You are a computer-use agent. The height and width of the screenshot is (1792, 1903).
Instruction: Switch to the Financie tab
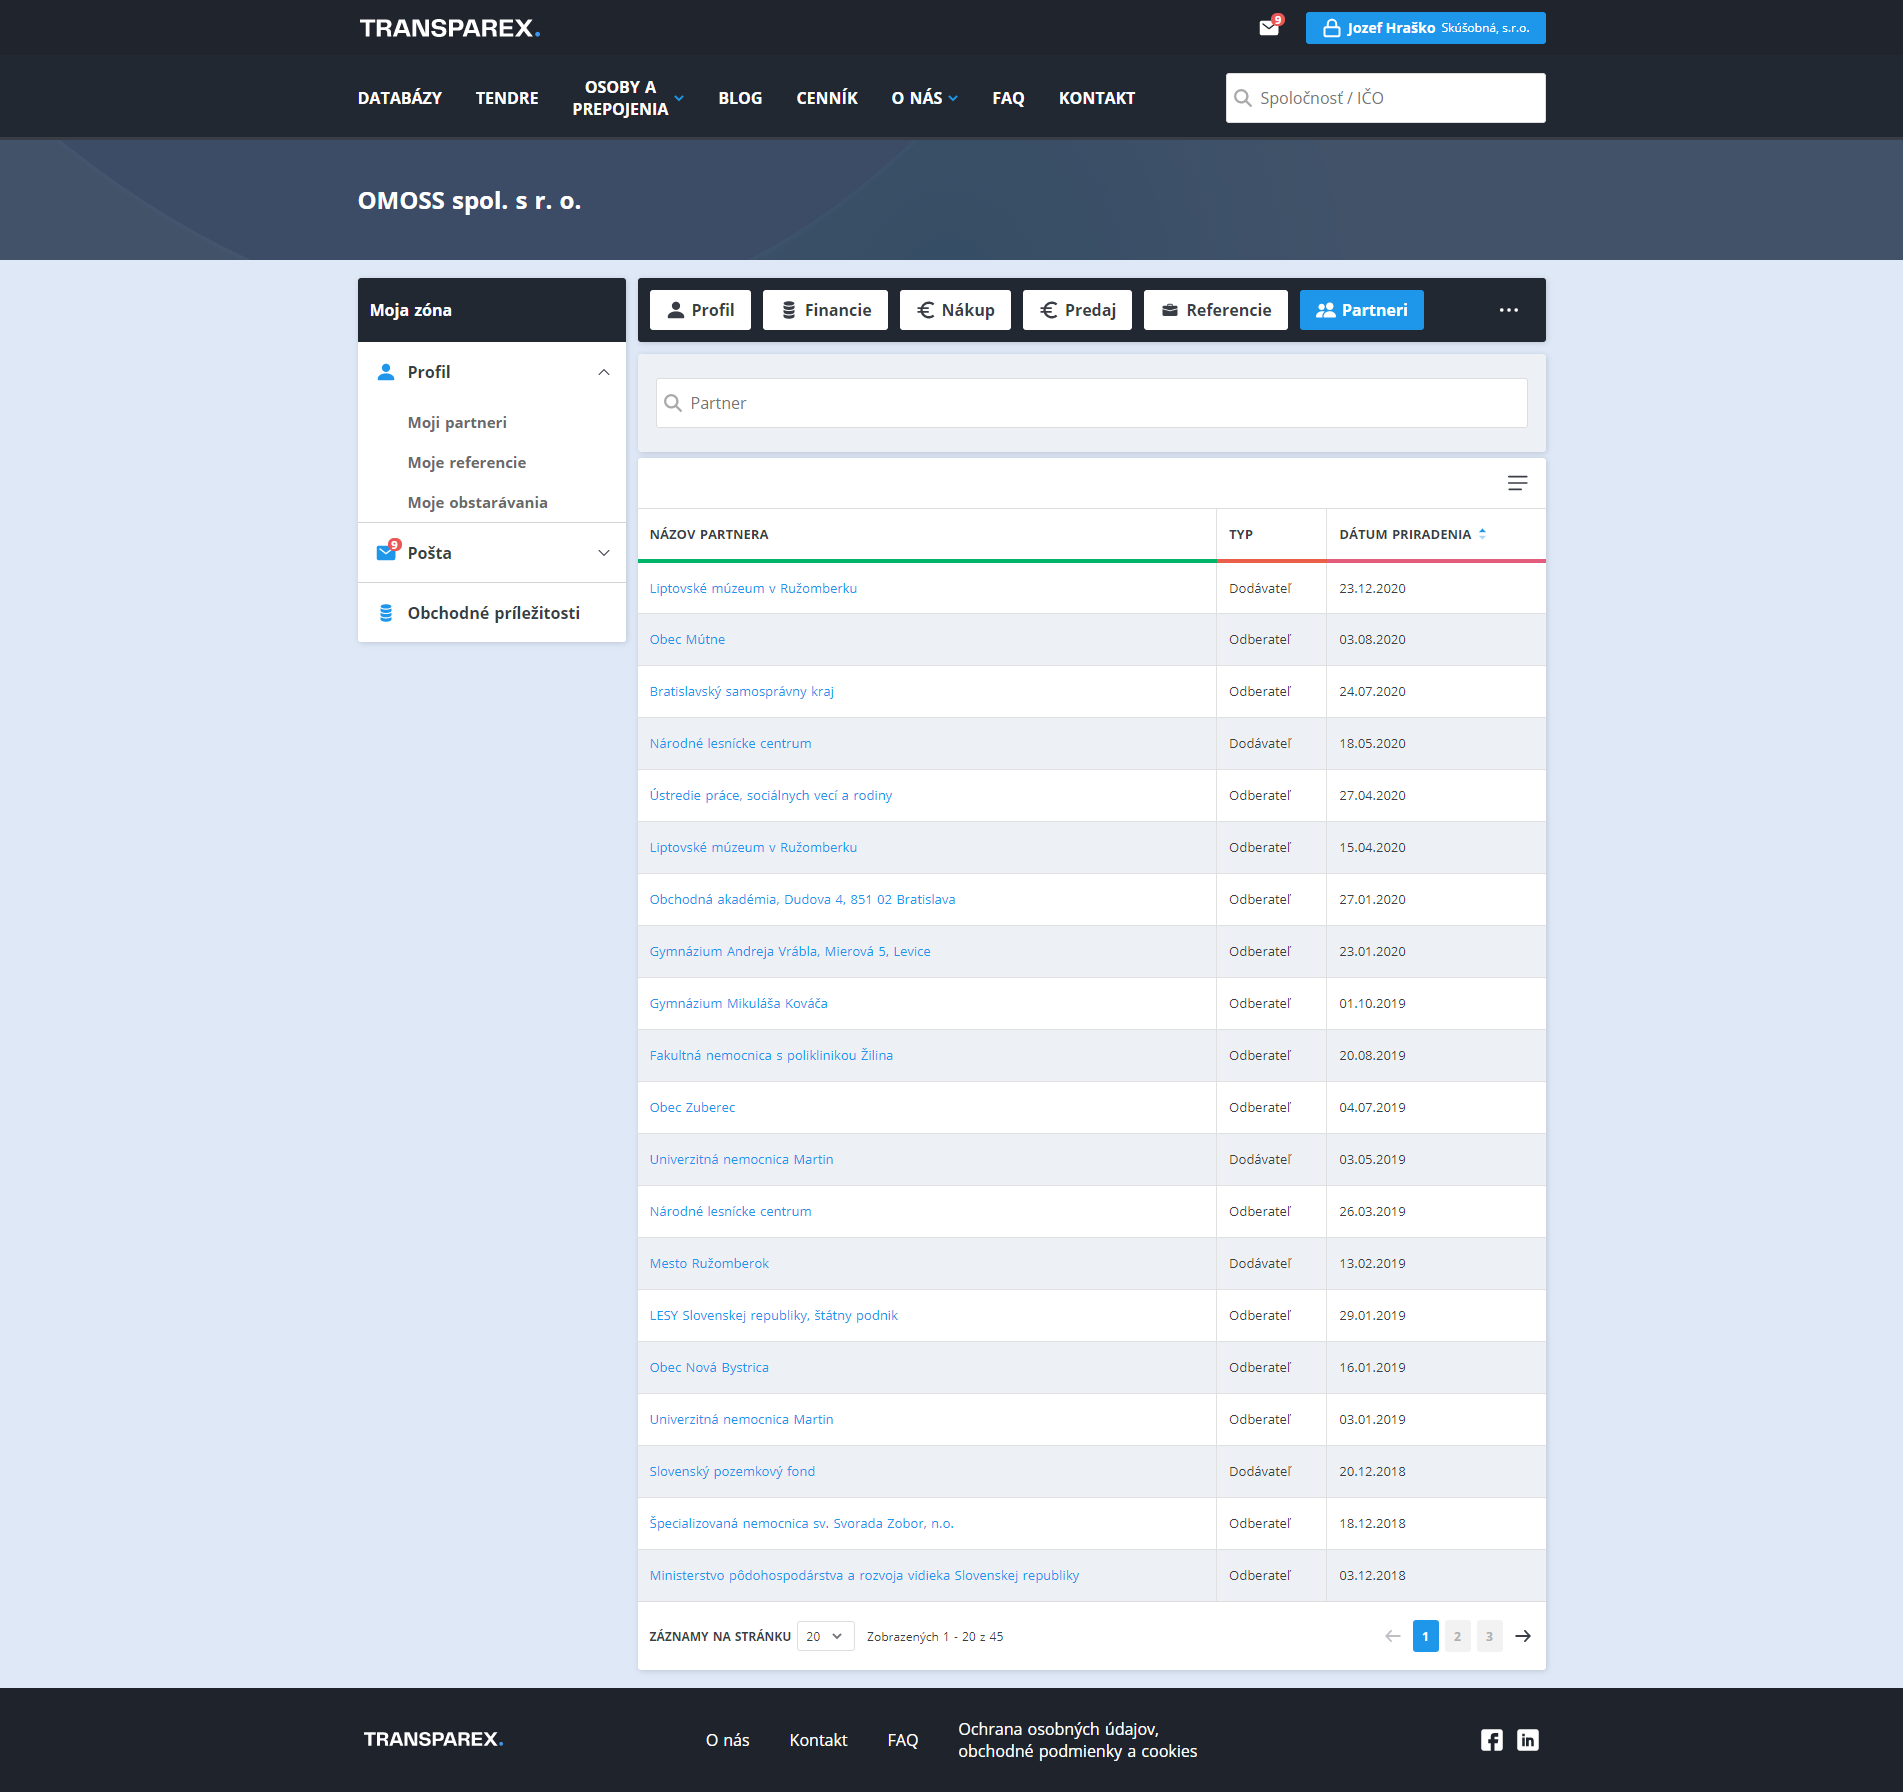pyautogui.click(x=825, y=310)
